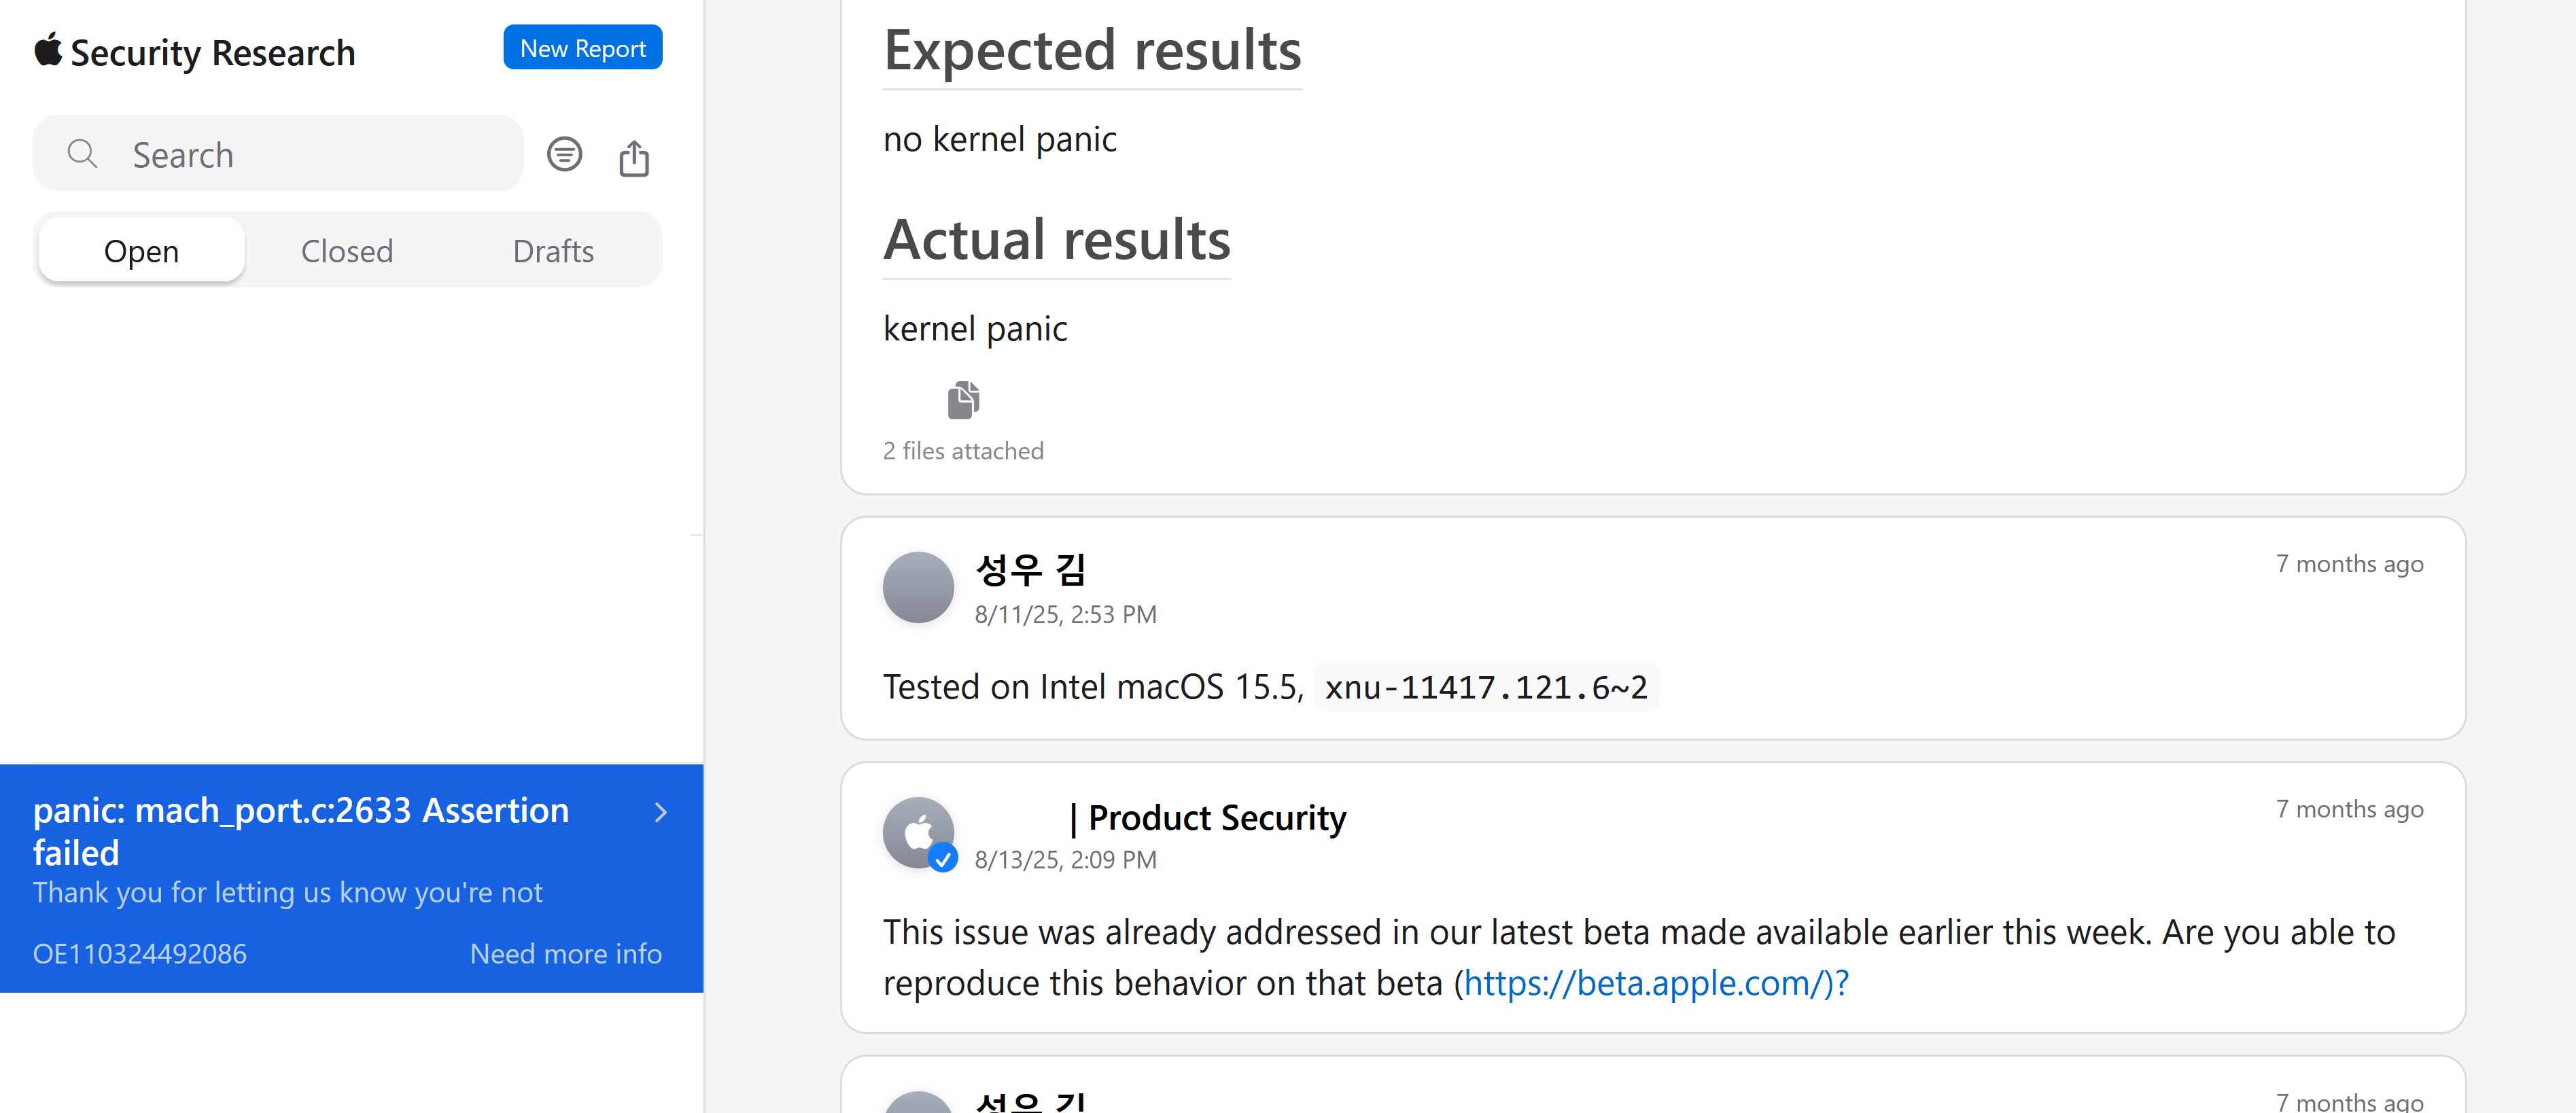This screenshot has width=2576, height=1113.
Task: Click the Need more info status label
Action: 565,954
